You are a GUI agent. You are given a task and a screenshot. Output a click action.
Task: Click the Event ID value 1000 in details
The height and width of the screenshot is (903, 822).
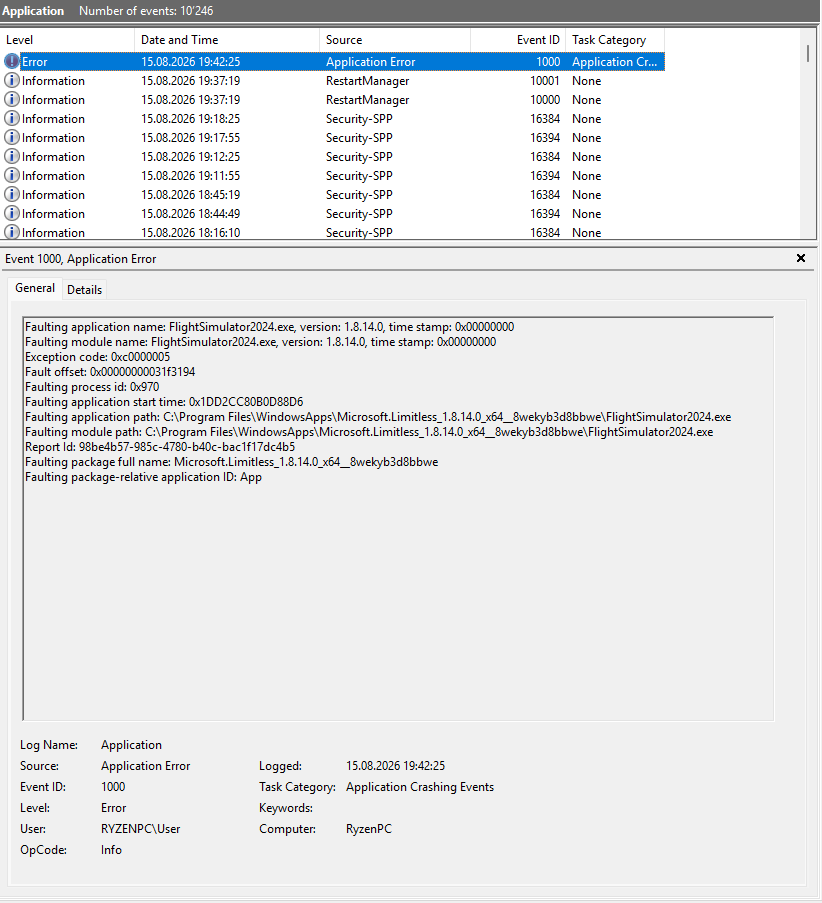point(113,787)
